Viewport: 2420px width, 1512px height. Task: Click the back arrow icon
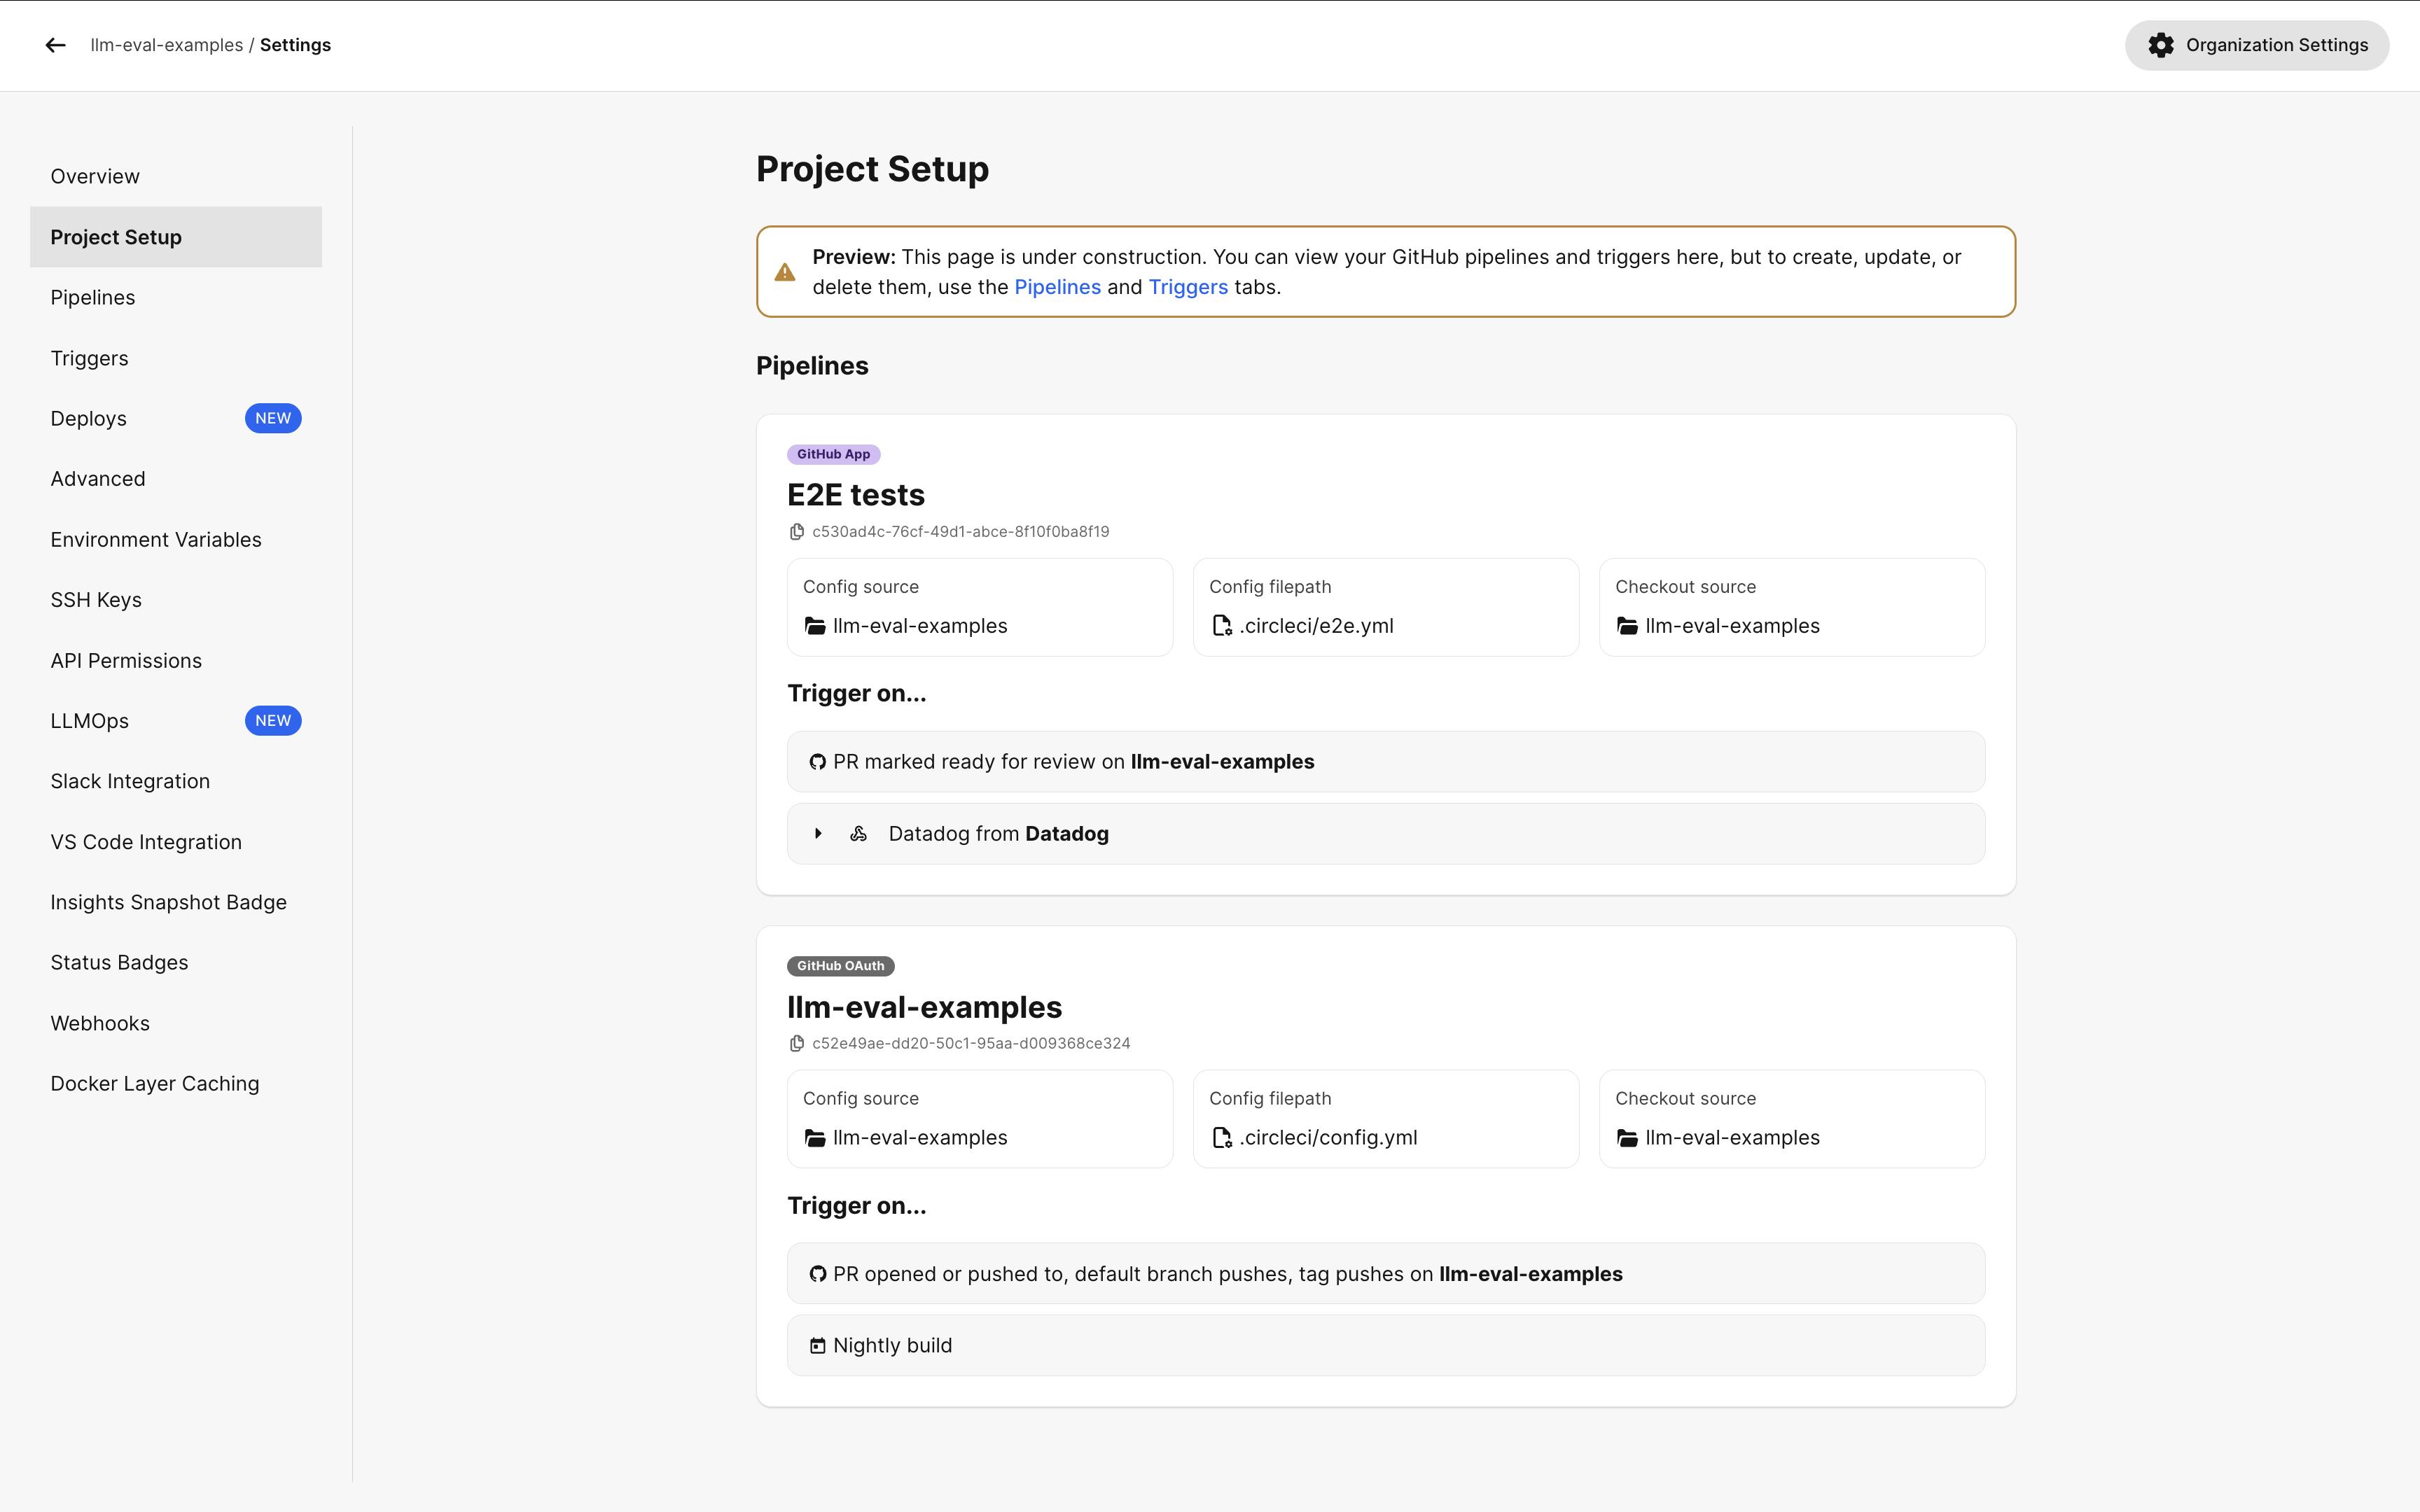coord(55,45)
